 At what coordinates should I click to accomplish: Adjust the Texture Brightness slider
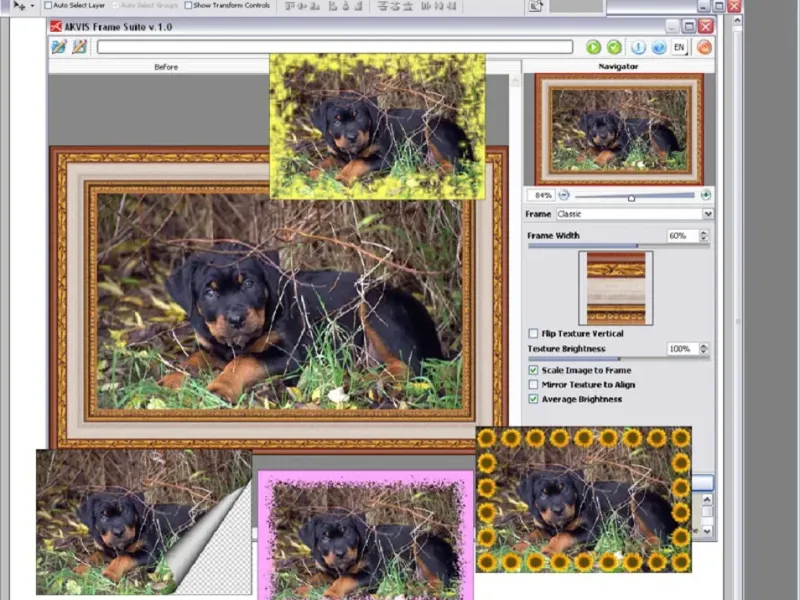(618, 359)
